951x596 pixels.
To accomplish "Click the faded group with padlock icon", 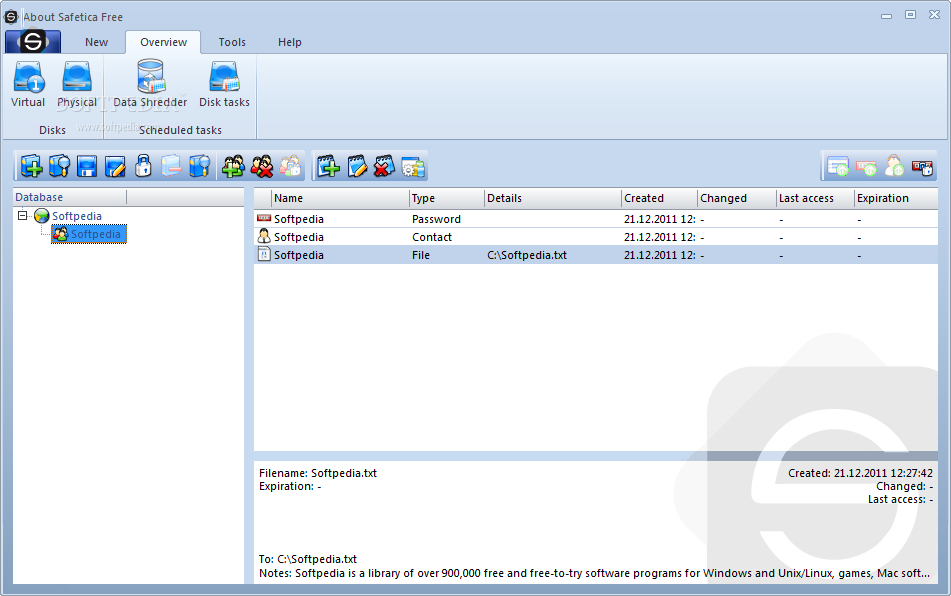I will coord(290,166).
